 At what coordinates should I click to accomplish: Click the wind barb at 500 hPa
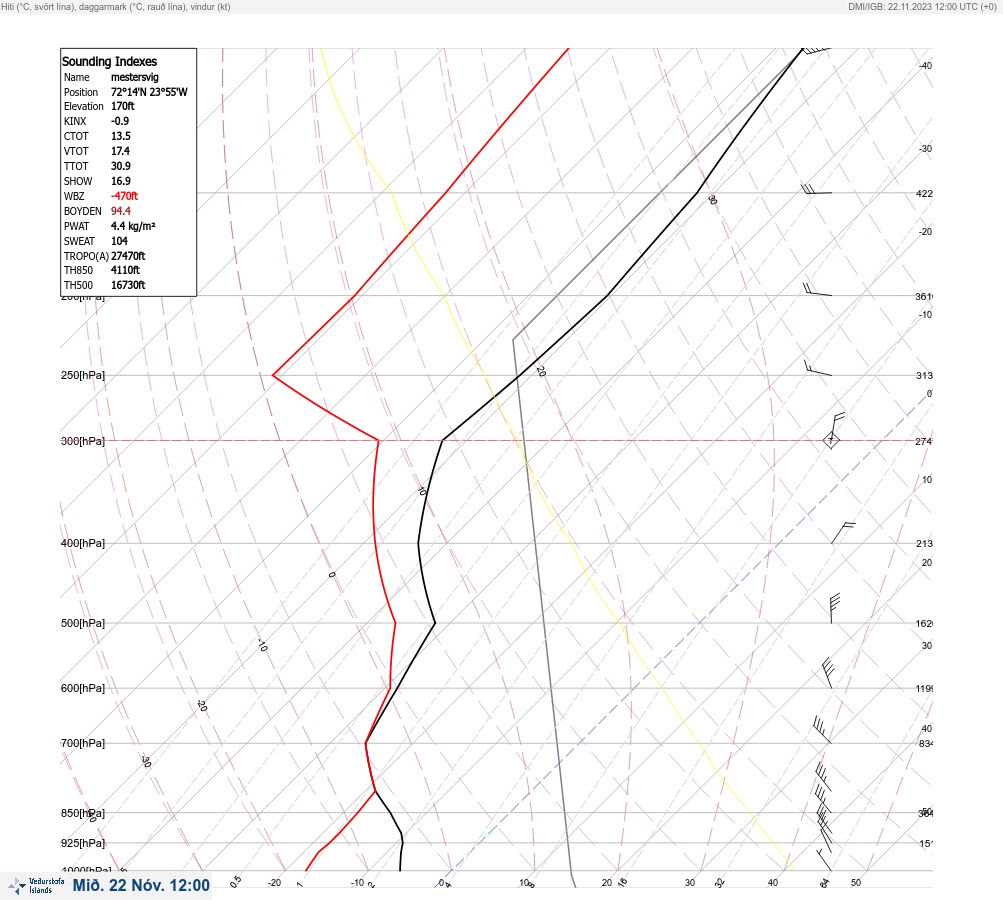[x=835, y=608]
